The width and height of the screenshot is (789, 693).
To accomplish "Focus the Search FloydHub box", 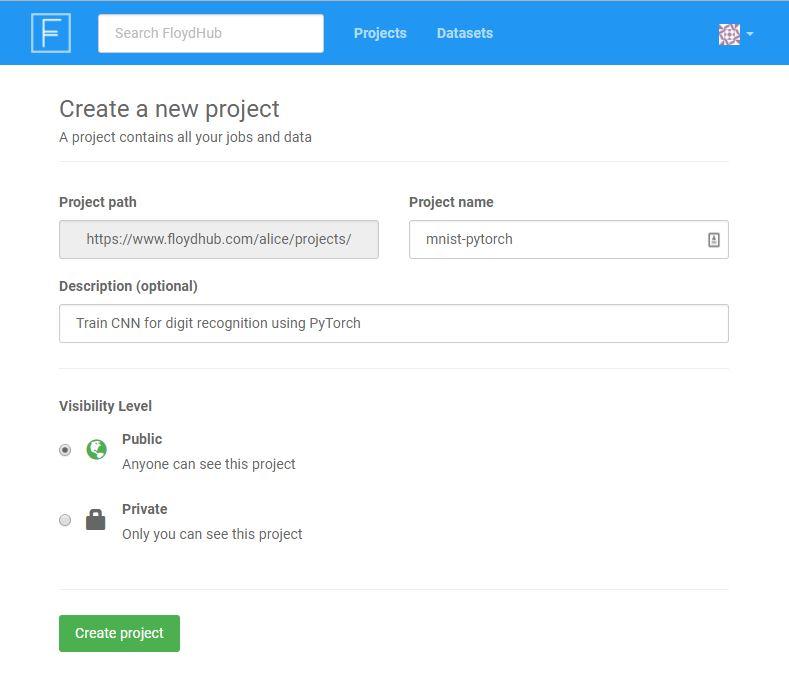I will tap(210, 33).
